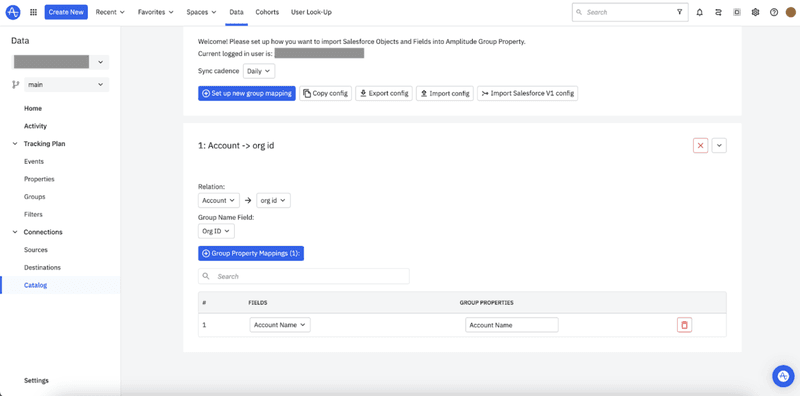
Task: Open the Org ID group name field dropdown
Action: tap(216, 231)
